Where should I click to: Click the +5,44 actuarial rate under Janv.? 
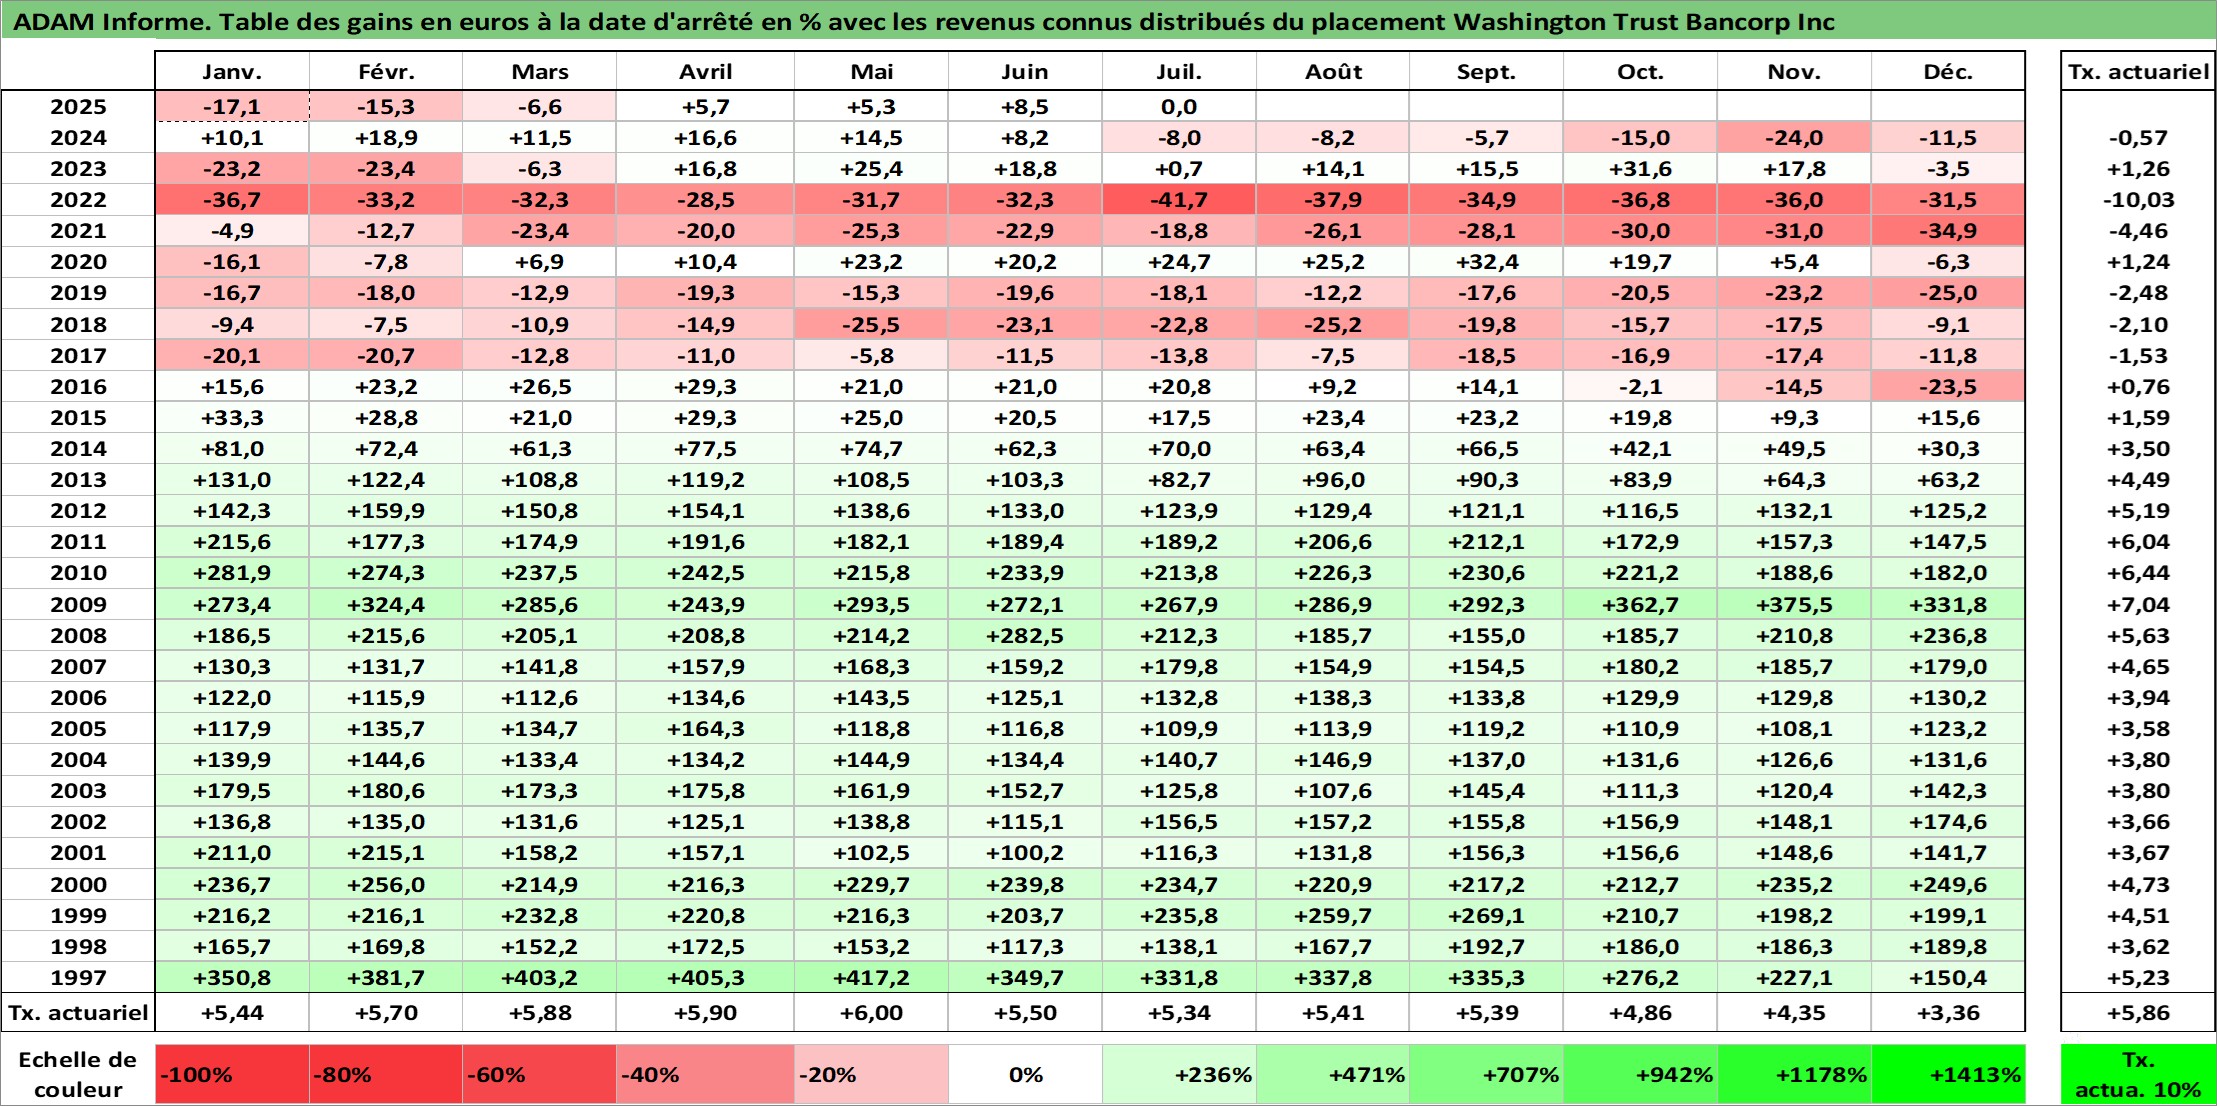point(232,1012)
